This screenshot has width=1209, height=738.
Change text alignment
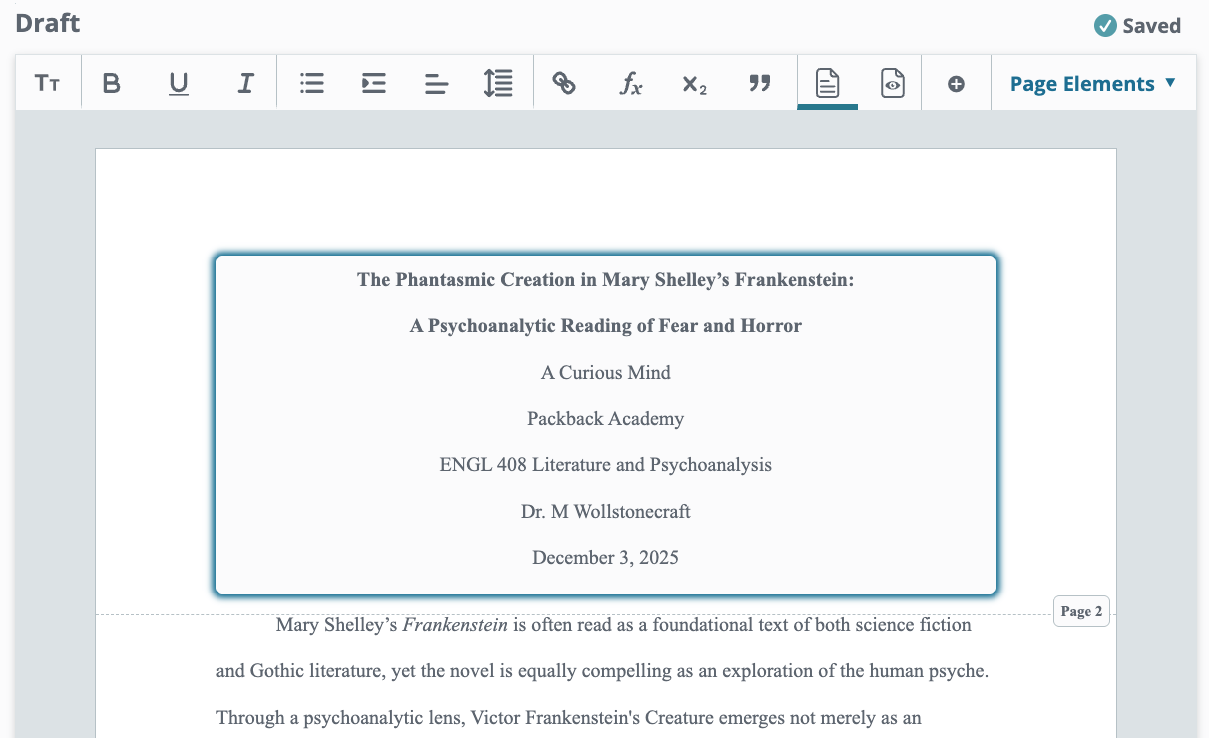(436, 83)
